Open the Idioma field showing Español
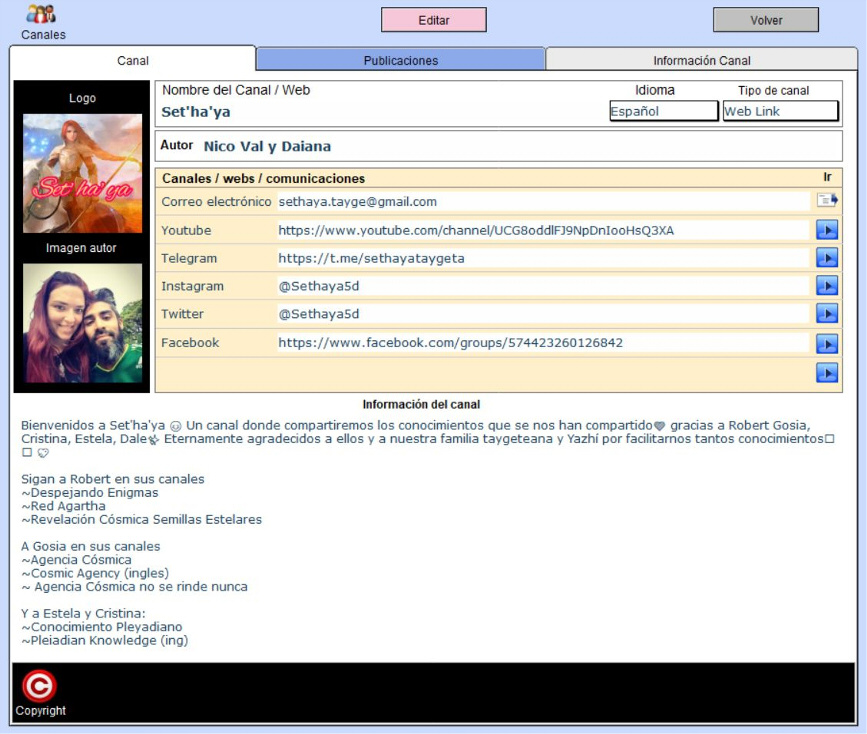Screen dimensions: 867x734 click(x=663, y=111)
